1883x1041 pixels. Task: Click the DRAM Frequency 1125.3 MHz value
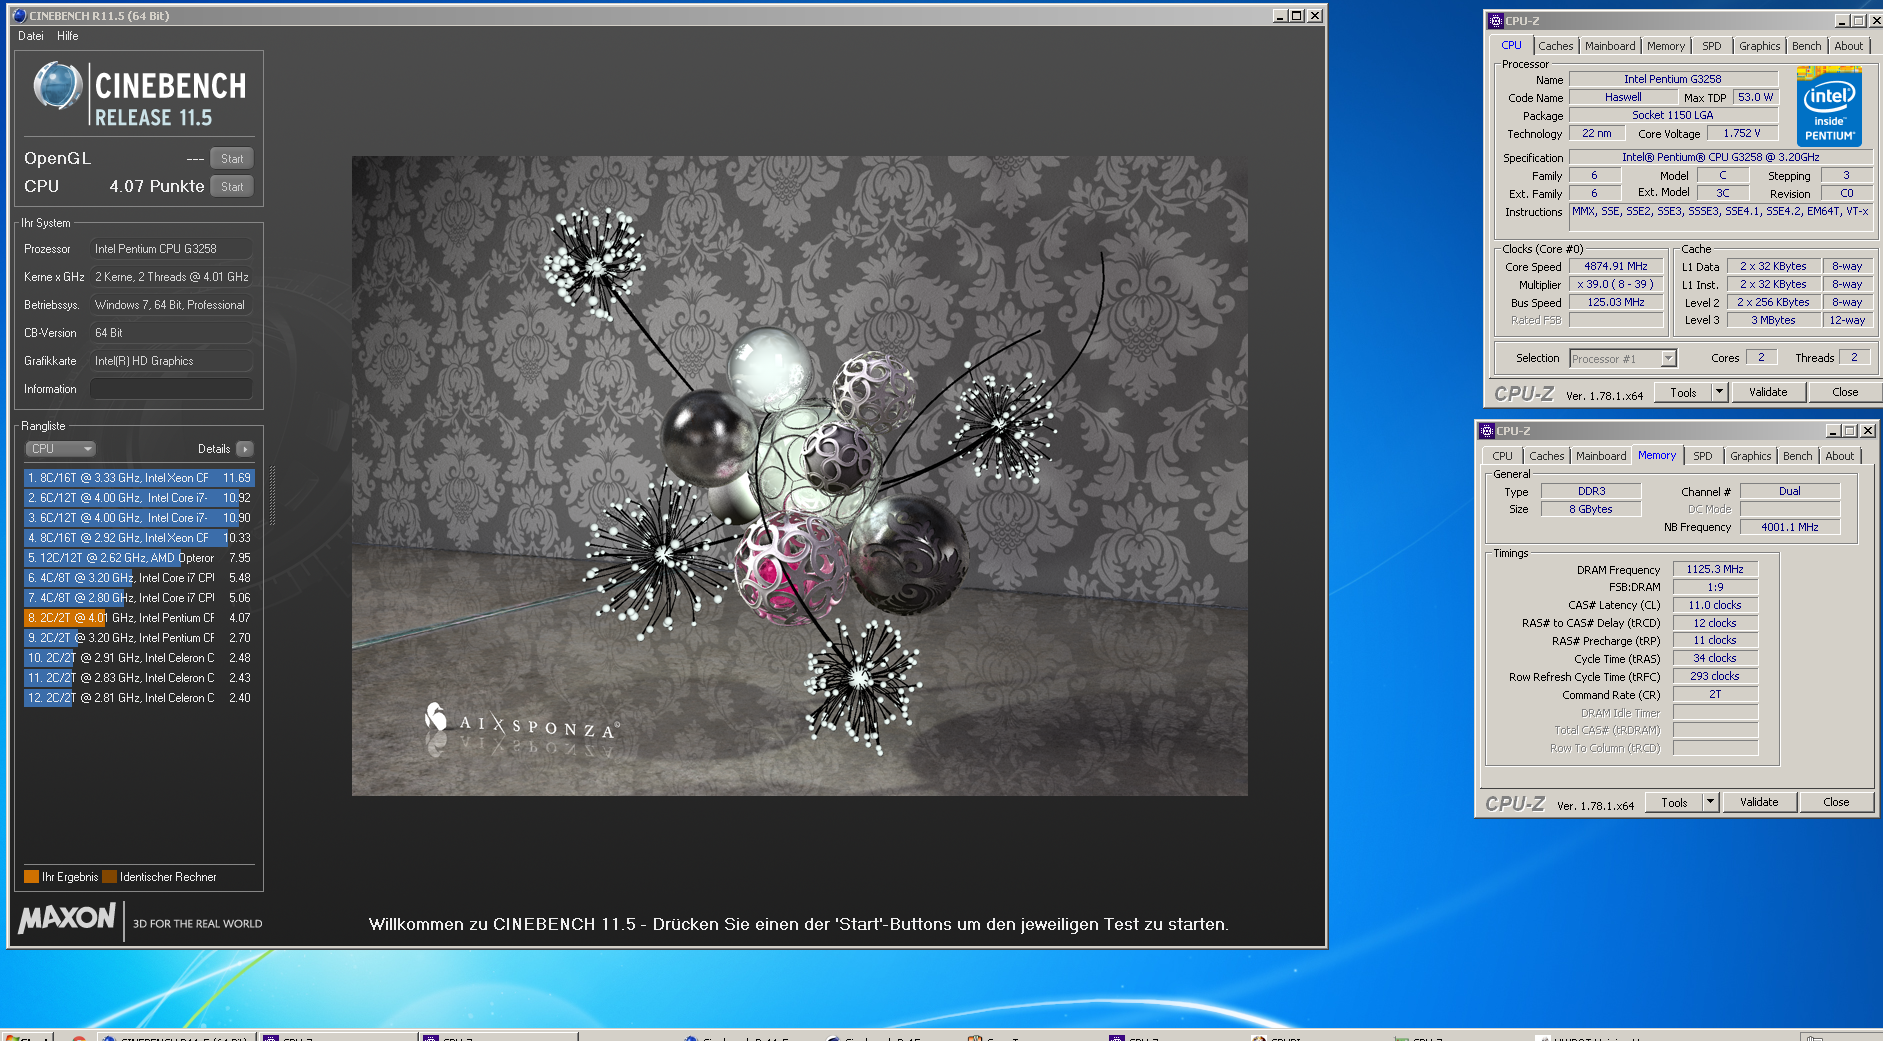tap(1715, 570)
